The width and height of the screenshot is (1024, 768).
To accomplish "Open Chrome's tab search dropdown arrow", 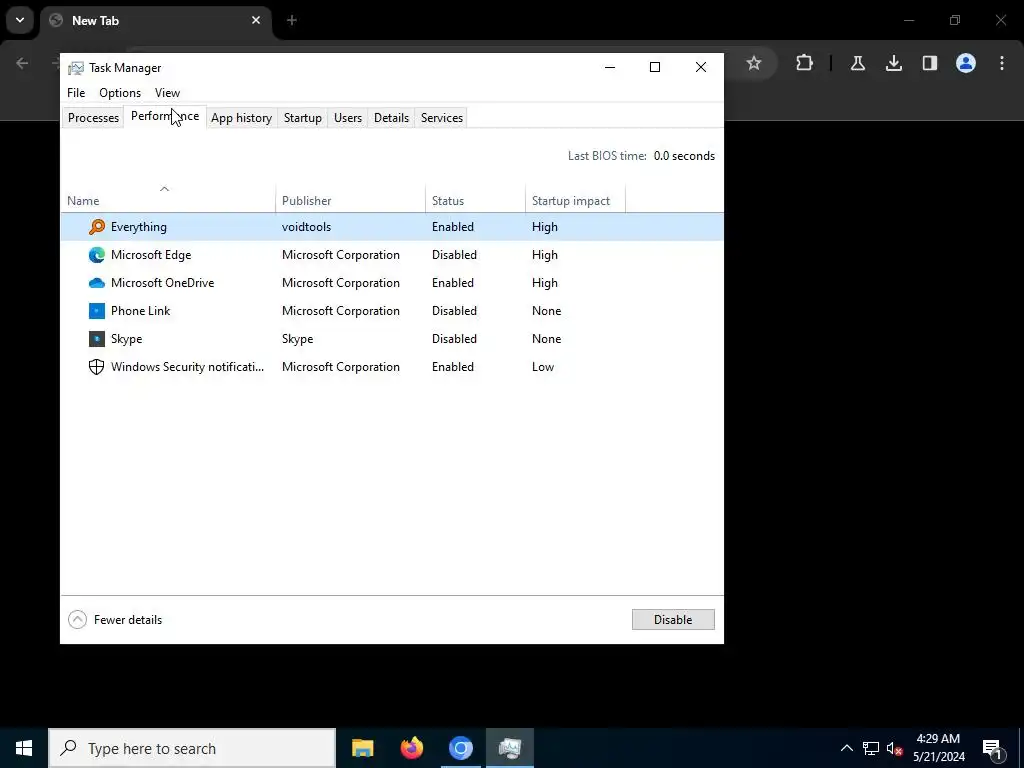I will pyautogui.click(x=20, y=20).
